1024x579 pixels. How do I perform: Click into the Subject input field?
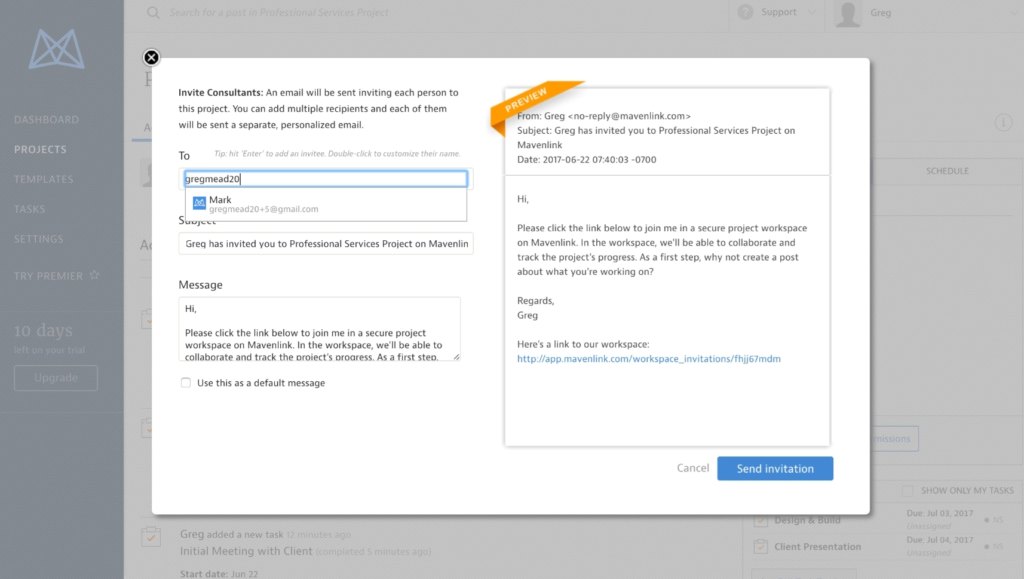(x=326, y=244)
